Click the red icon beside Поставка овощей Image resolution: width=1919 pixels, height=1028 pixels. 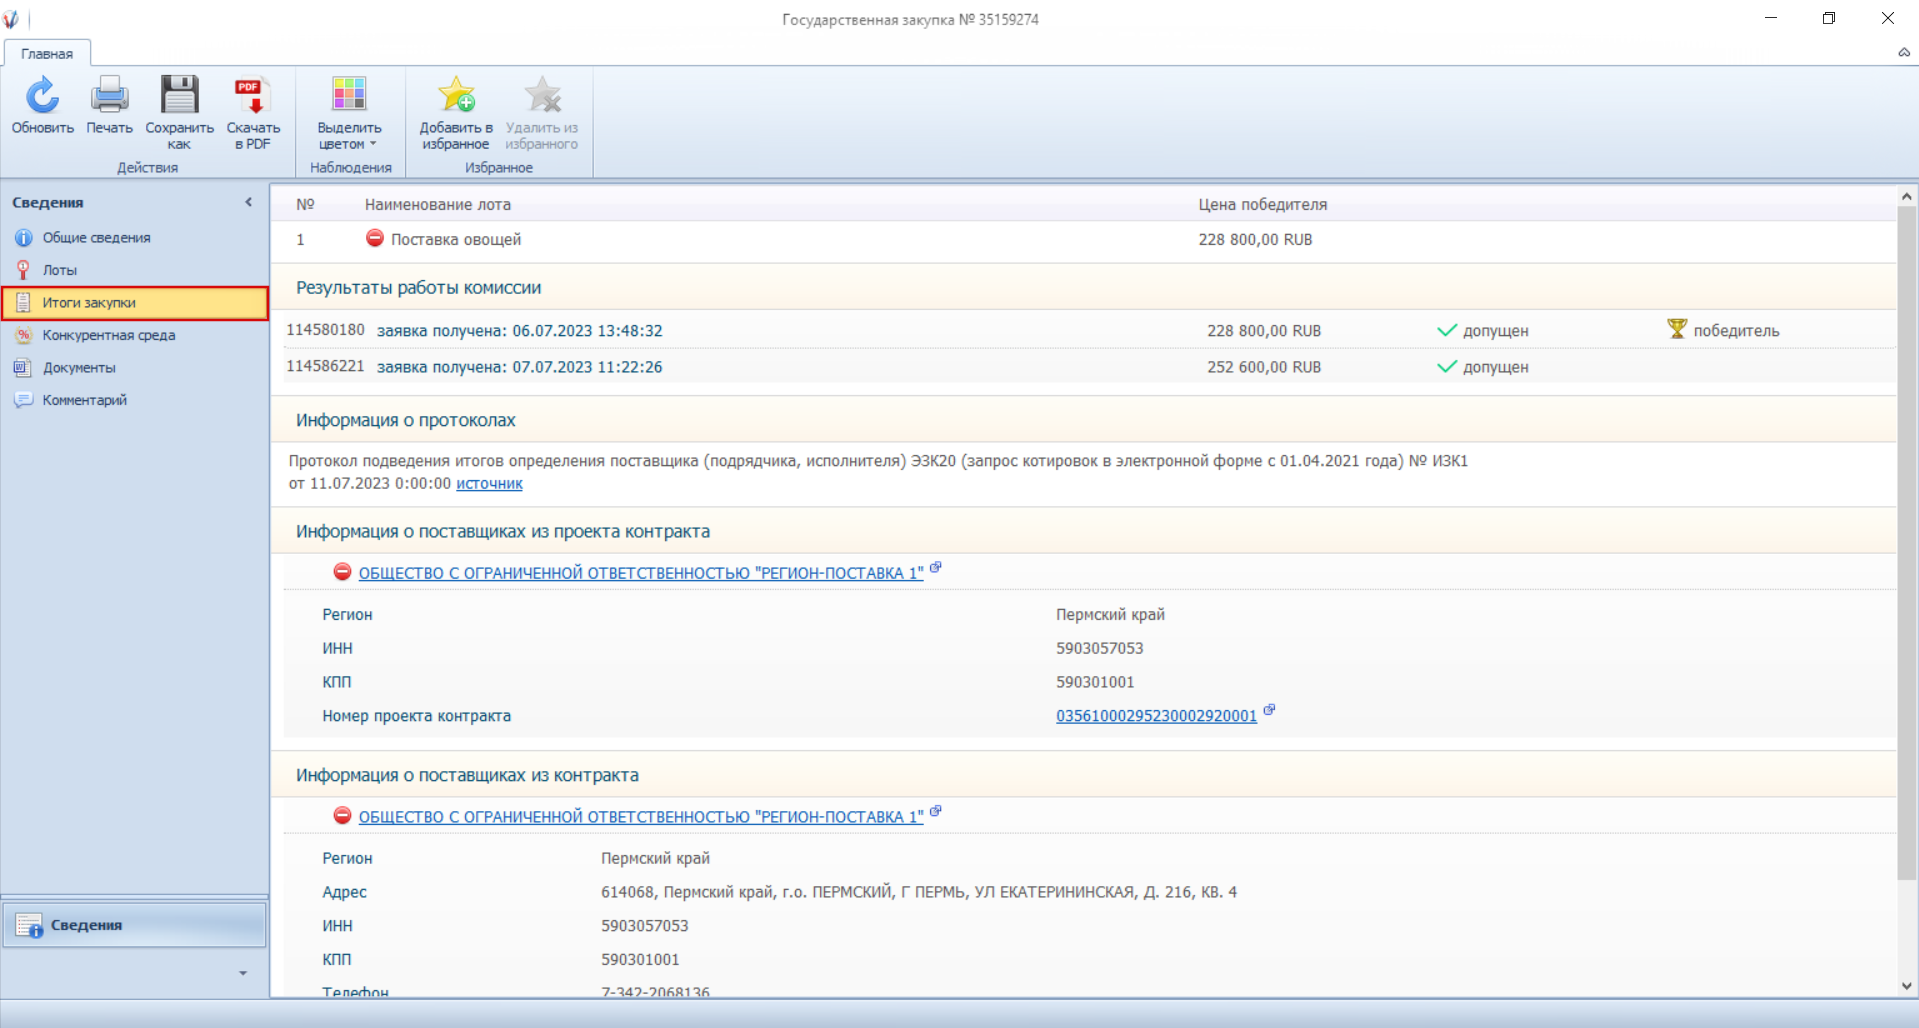tap(375, 238)
